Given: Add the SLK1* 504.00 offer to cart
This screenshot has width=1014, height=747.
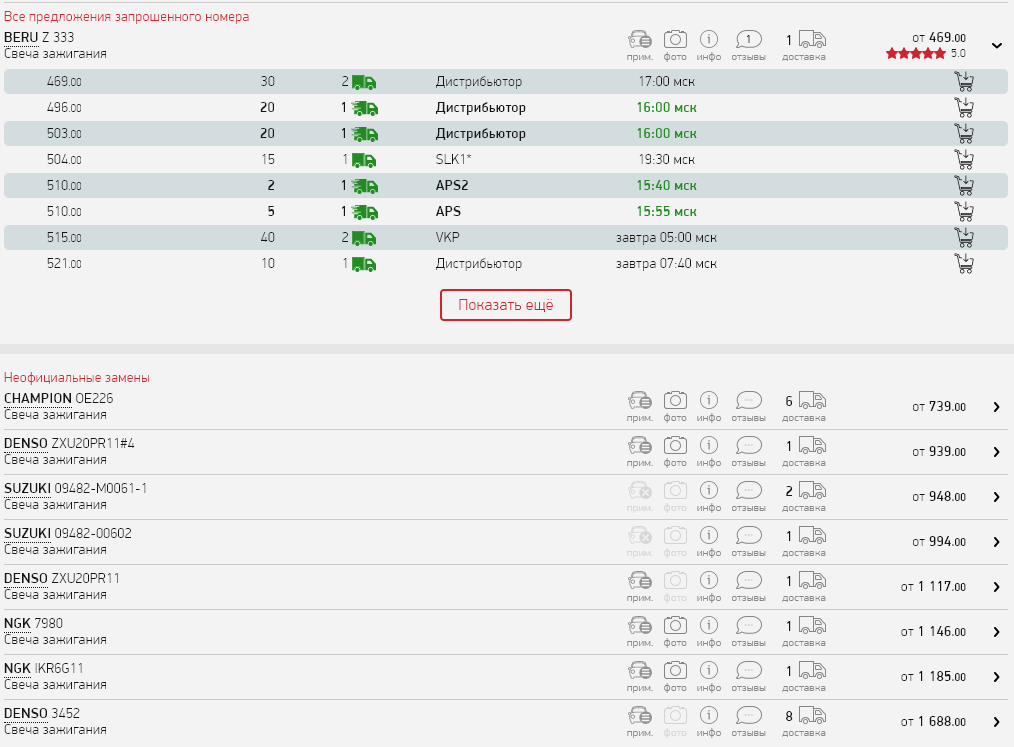Looking at the screenshot, I should tap(964, 159).
